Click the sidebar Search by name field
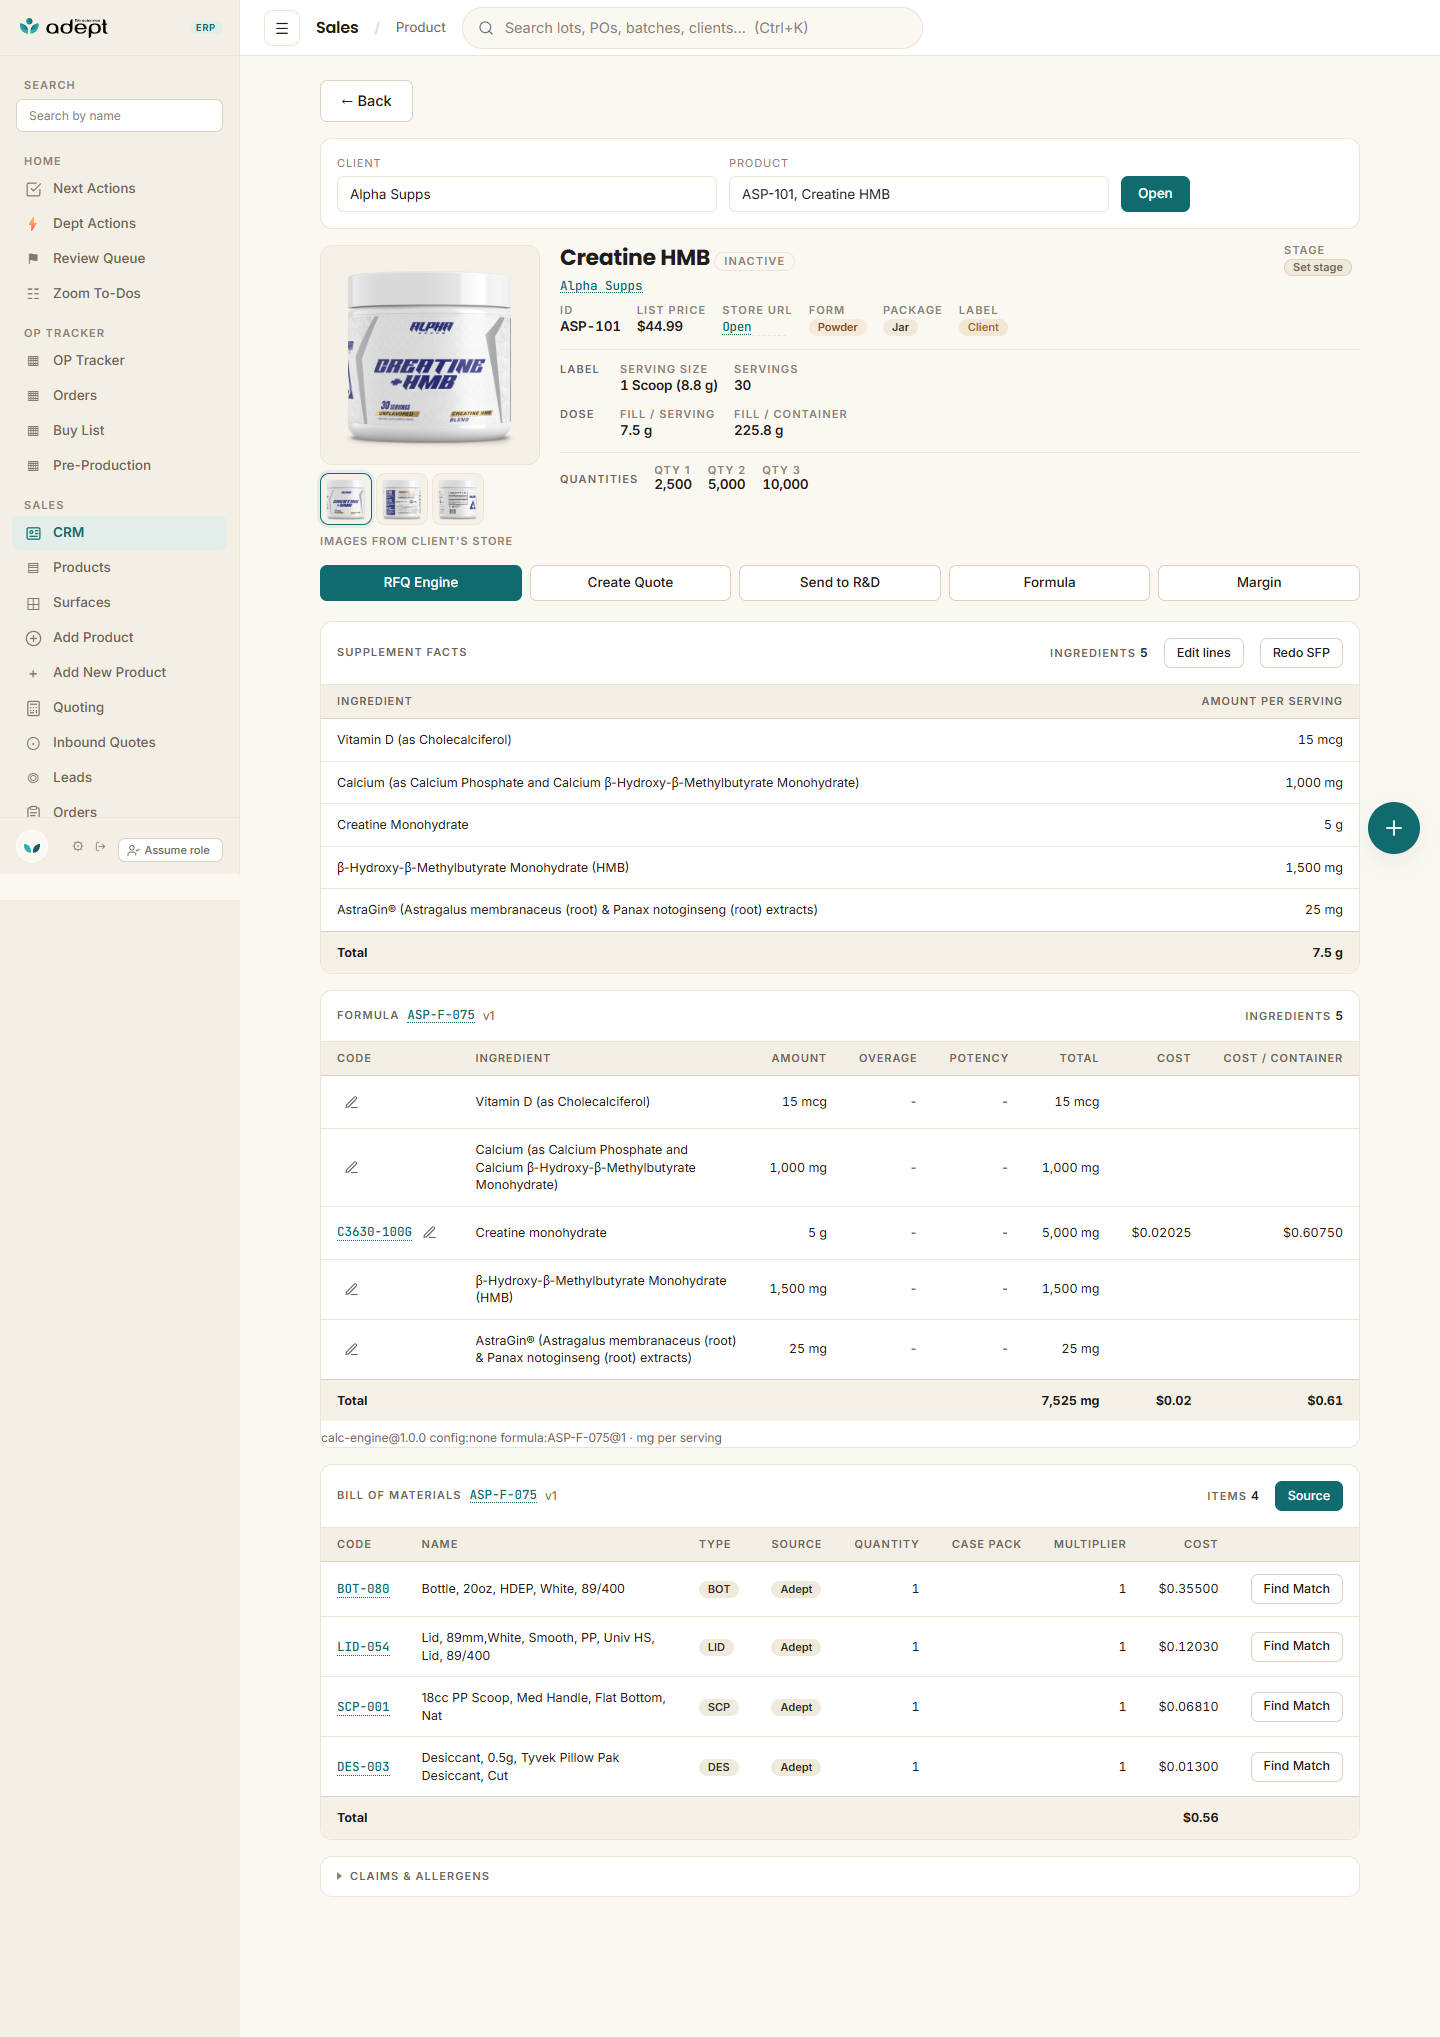 tap(119, 116)
